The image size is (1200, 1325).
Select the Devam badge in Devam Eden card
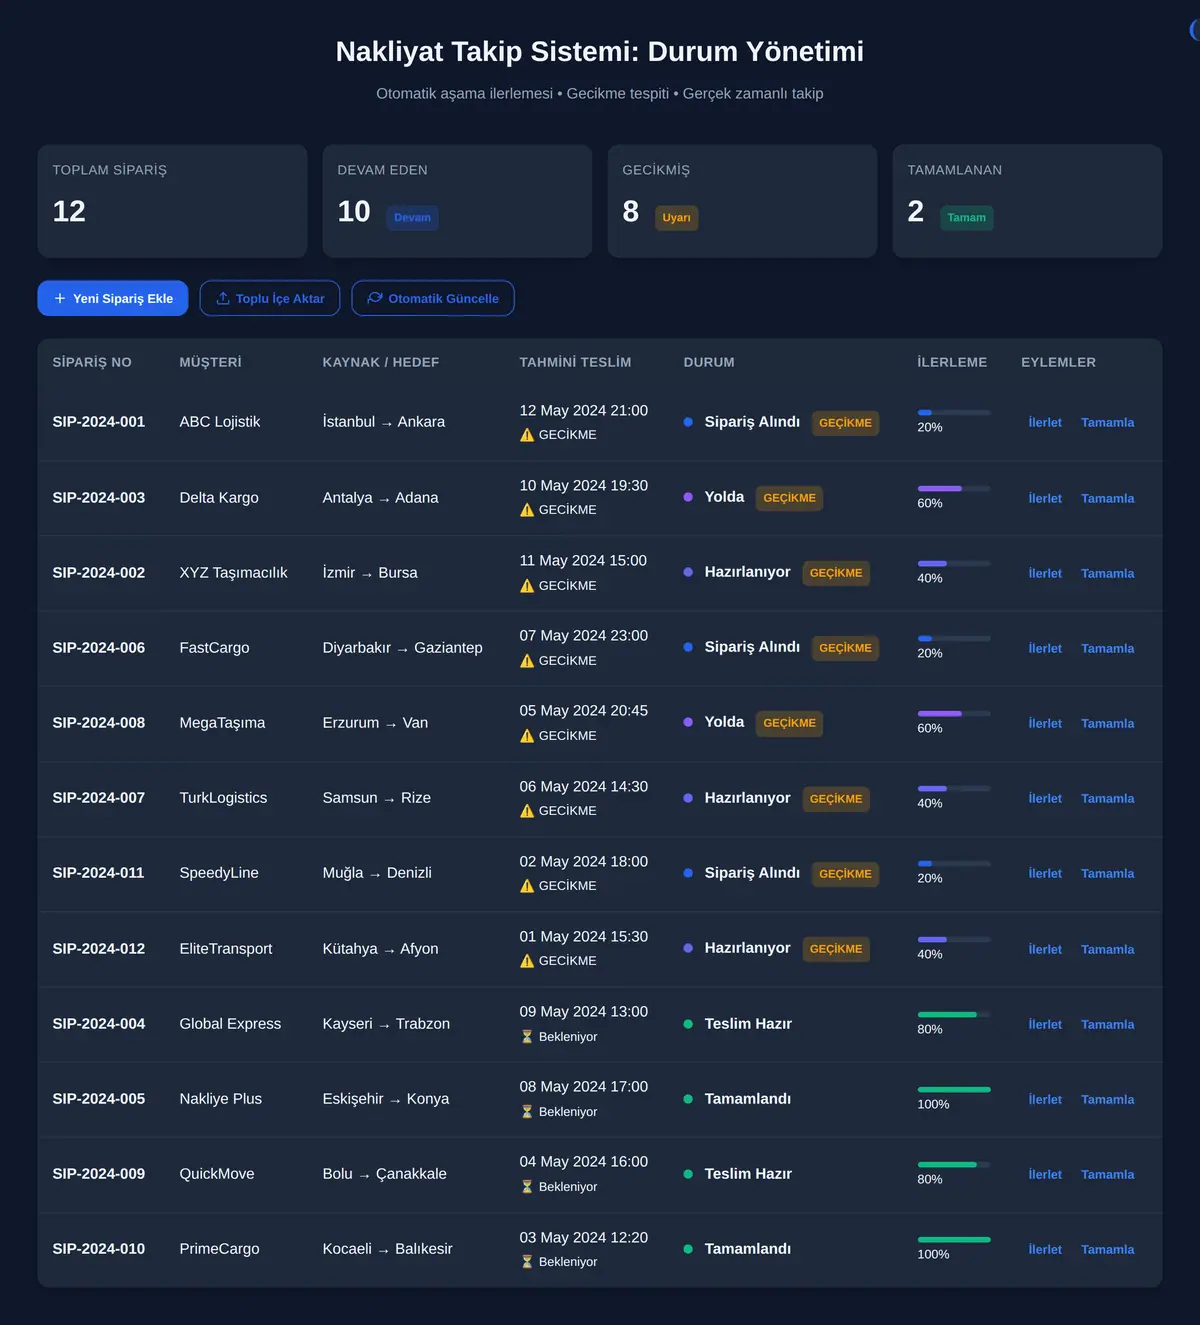412,218
